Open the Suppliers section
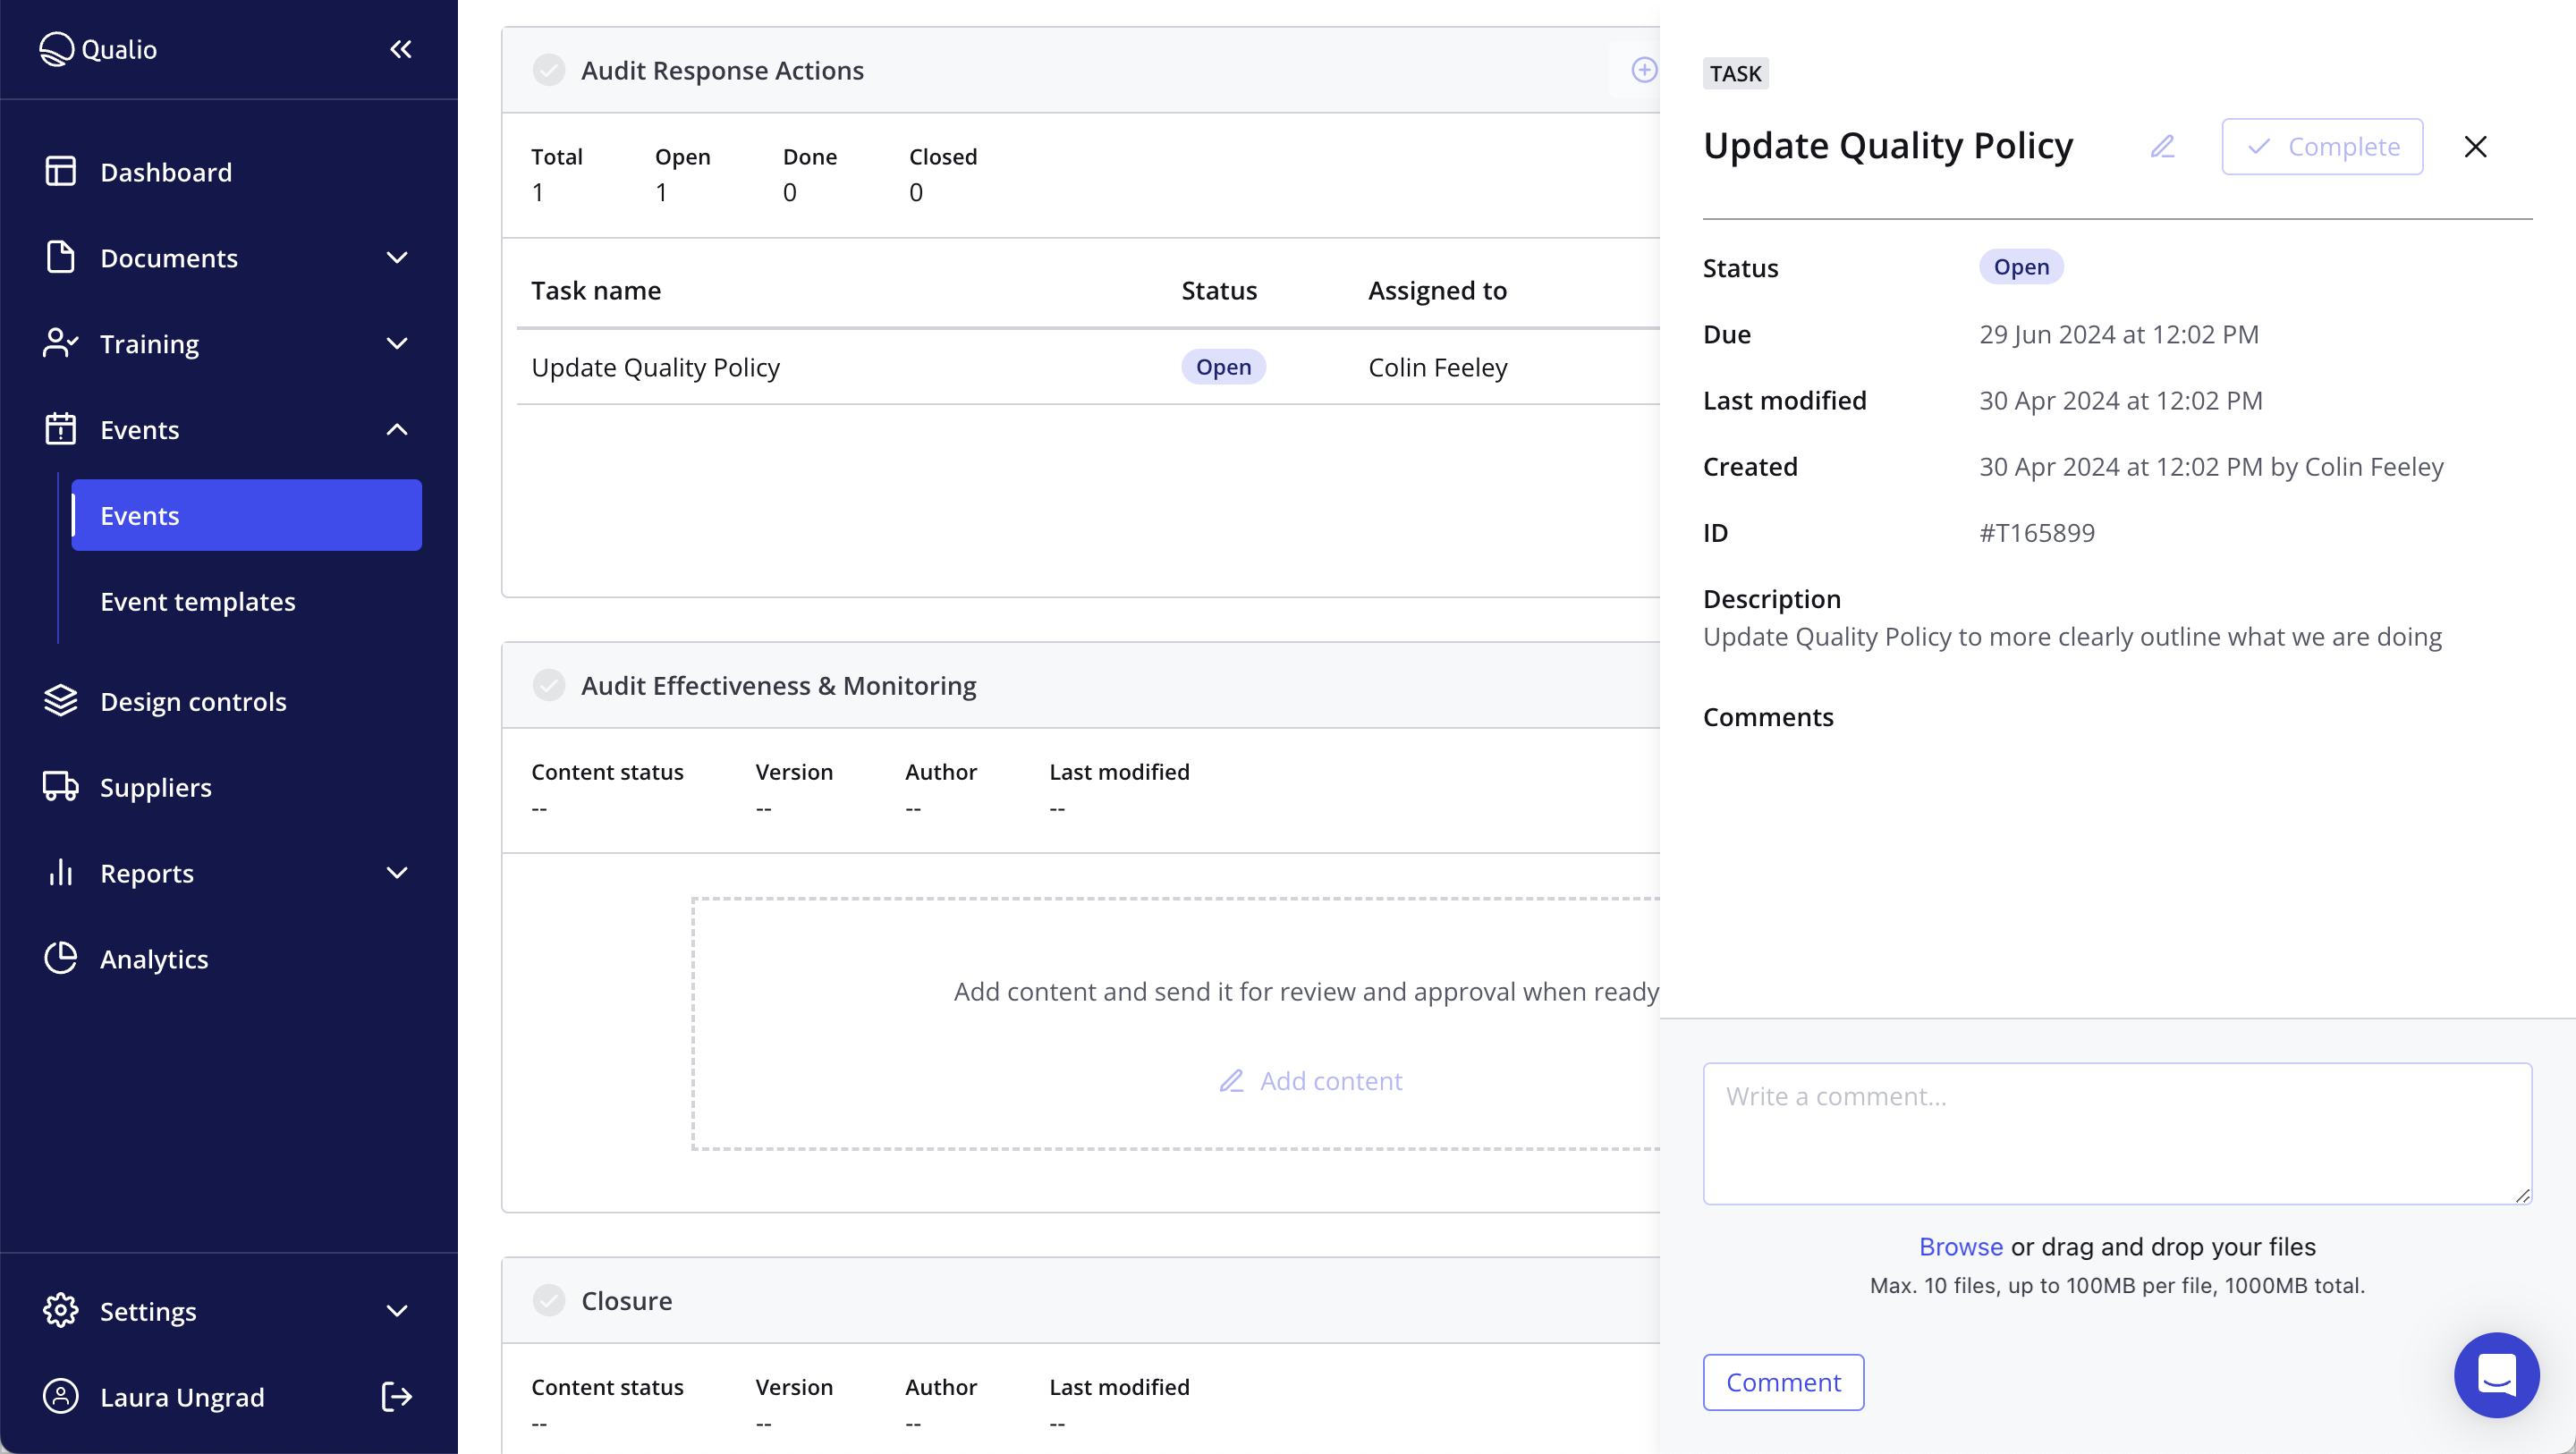The width and height of the screenshot is (2576, 1454). click(x=155, y=787)
